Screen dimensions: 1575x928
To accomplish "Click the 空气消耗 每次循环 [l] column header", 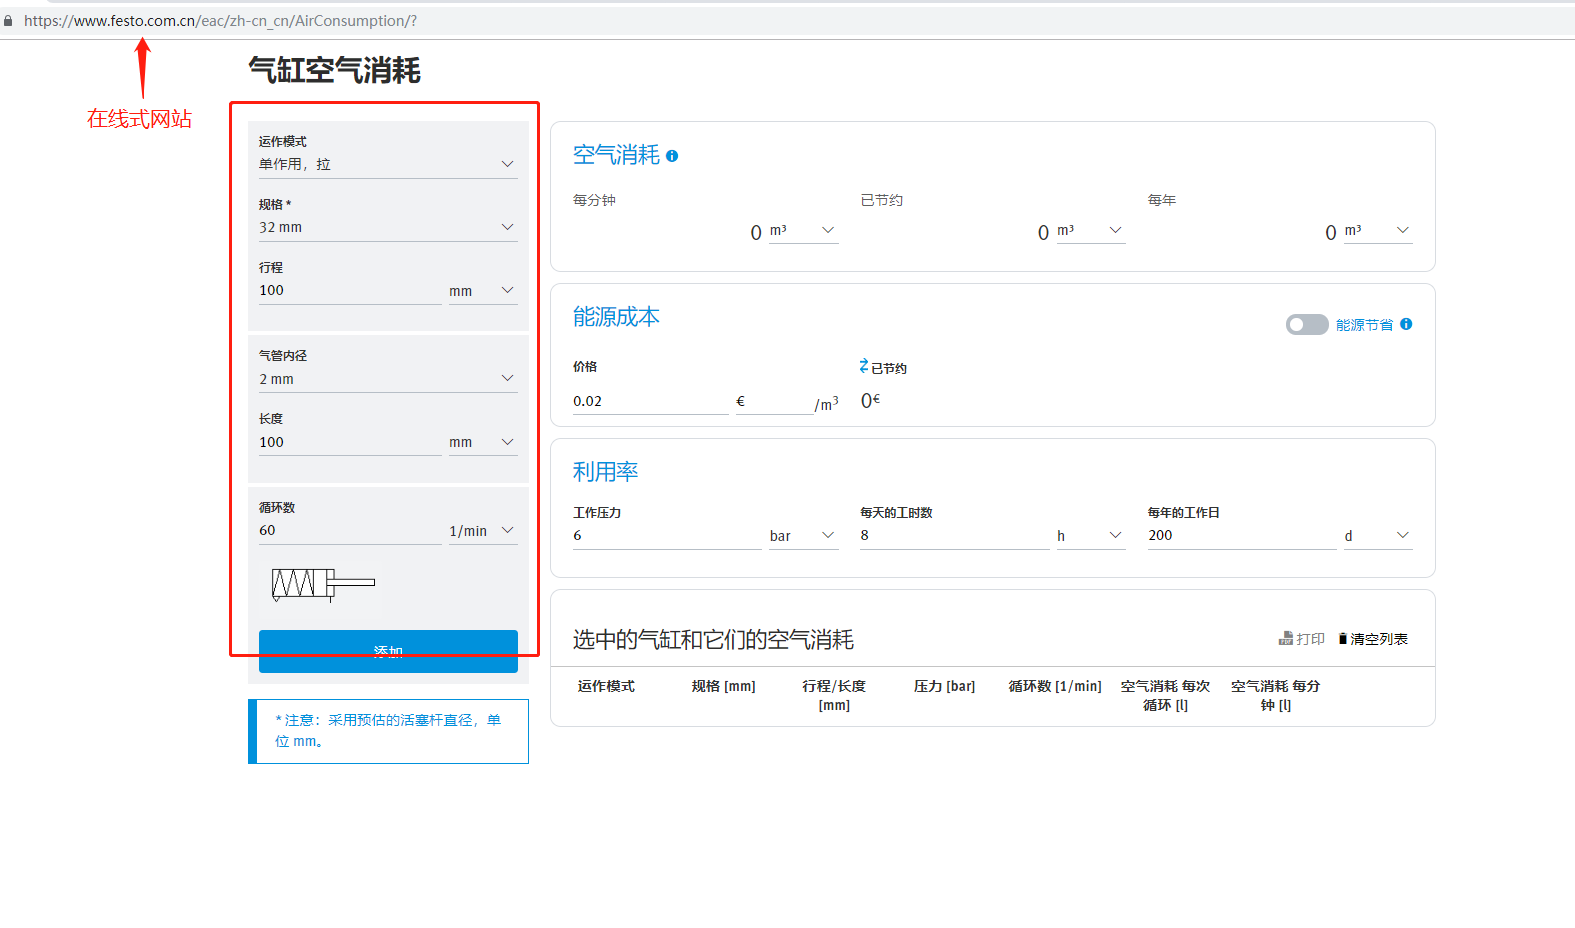I will tap(1165, 695).
